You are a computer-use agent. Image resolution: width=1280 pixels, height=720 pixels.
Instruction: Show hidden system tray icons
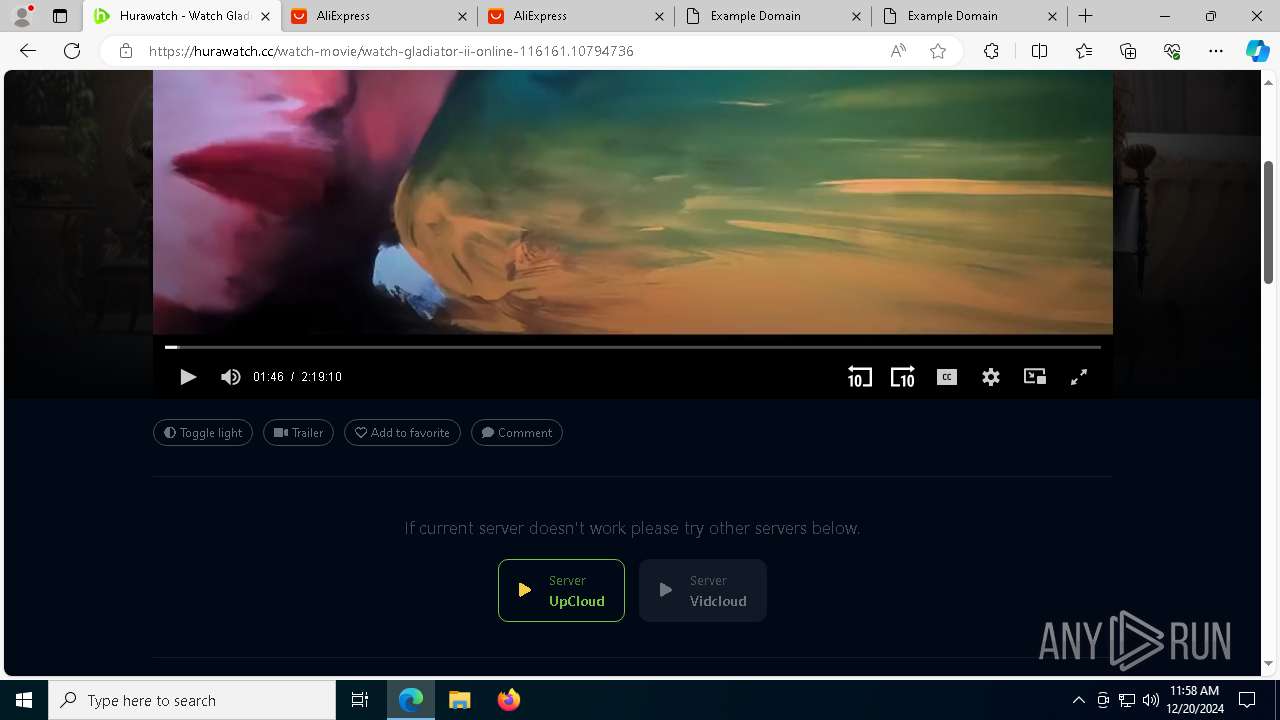[1078, 700]
